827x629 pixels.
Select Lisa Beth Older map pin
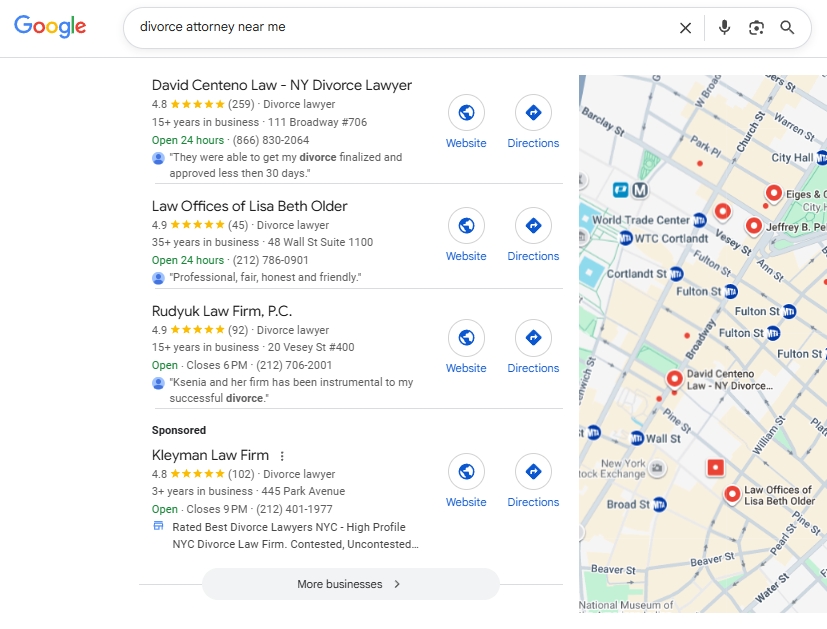click(x=732, y=494)
